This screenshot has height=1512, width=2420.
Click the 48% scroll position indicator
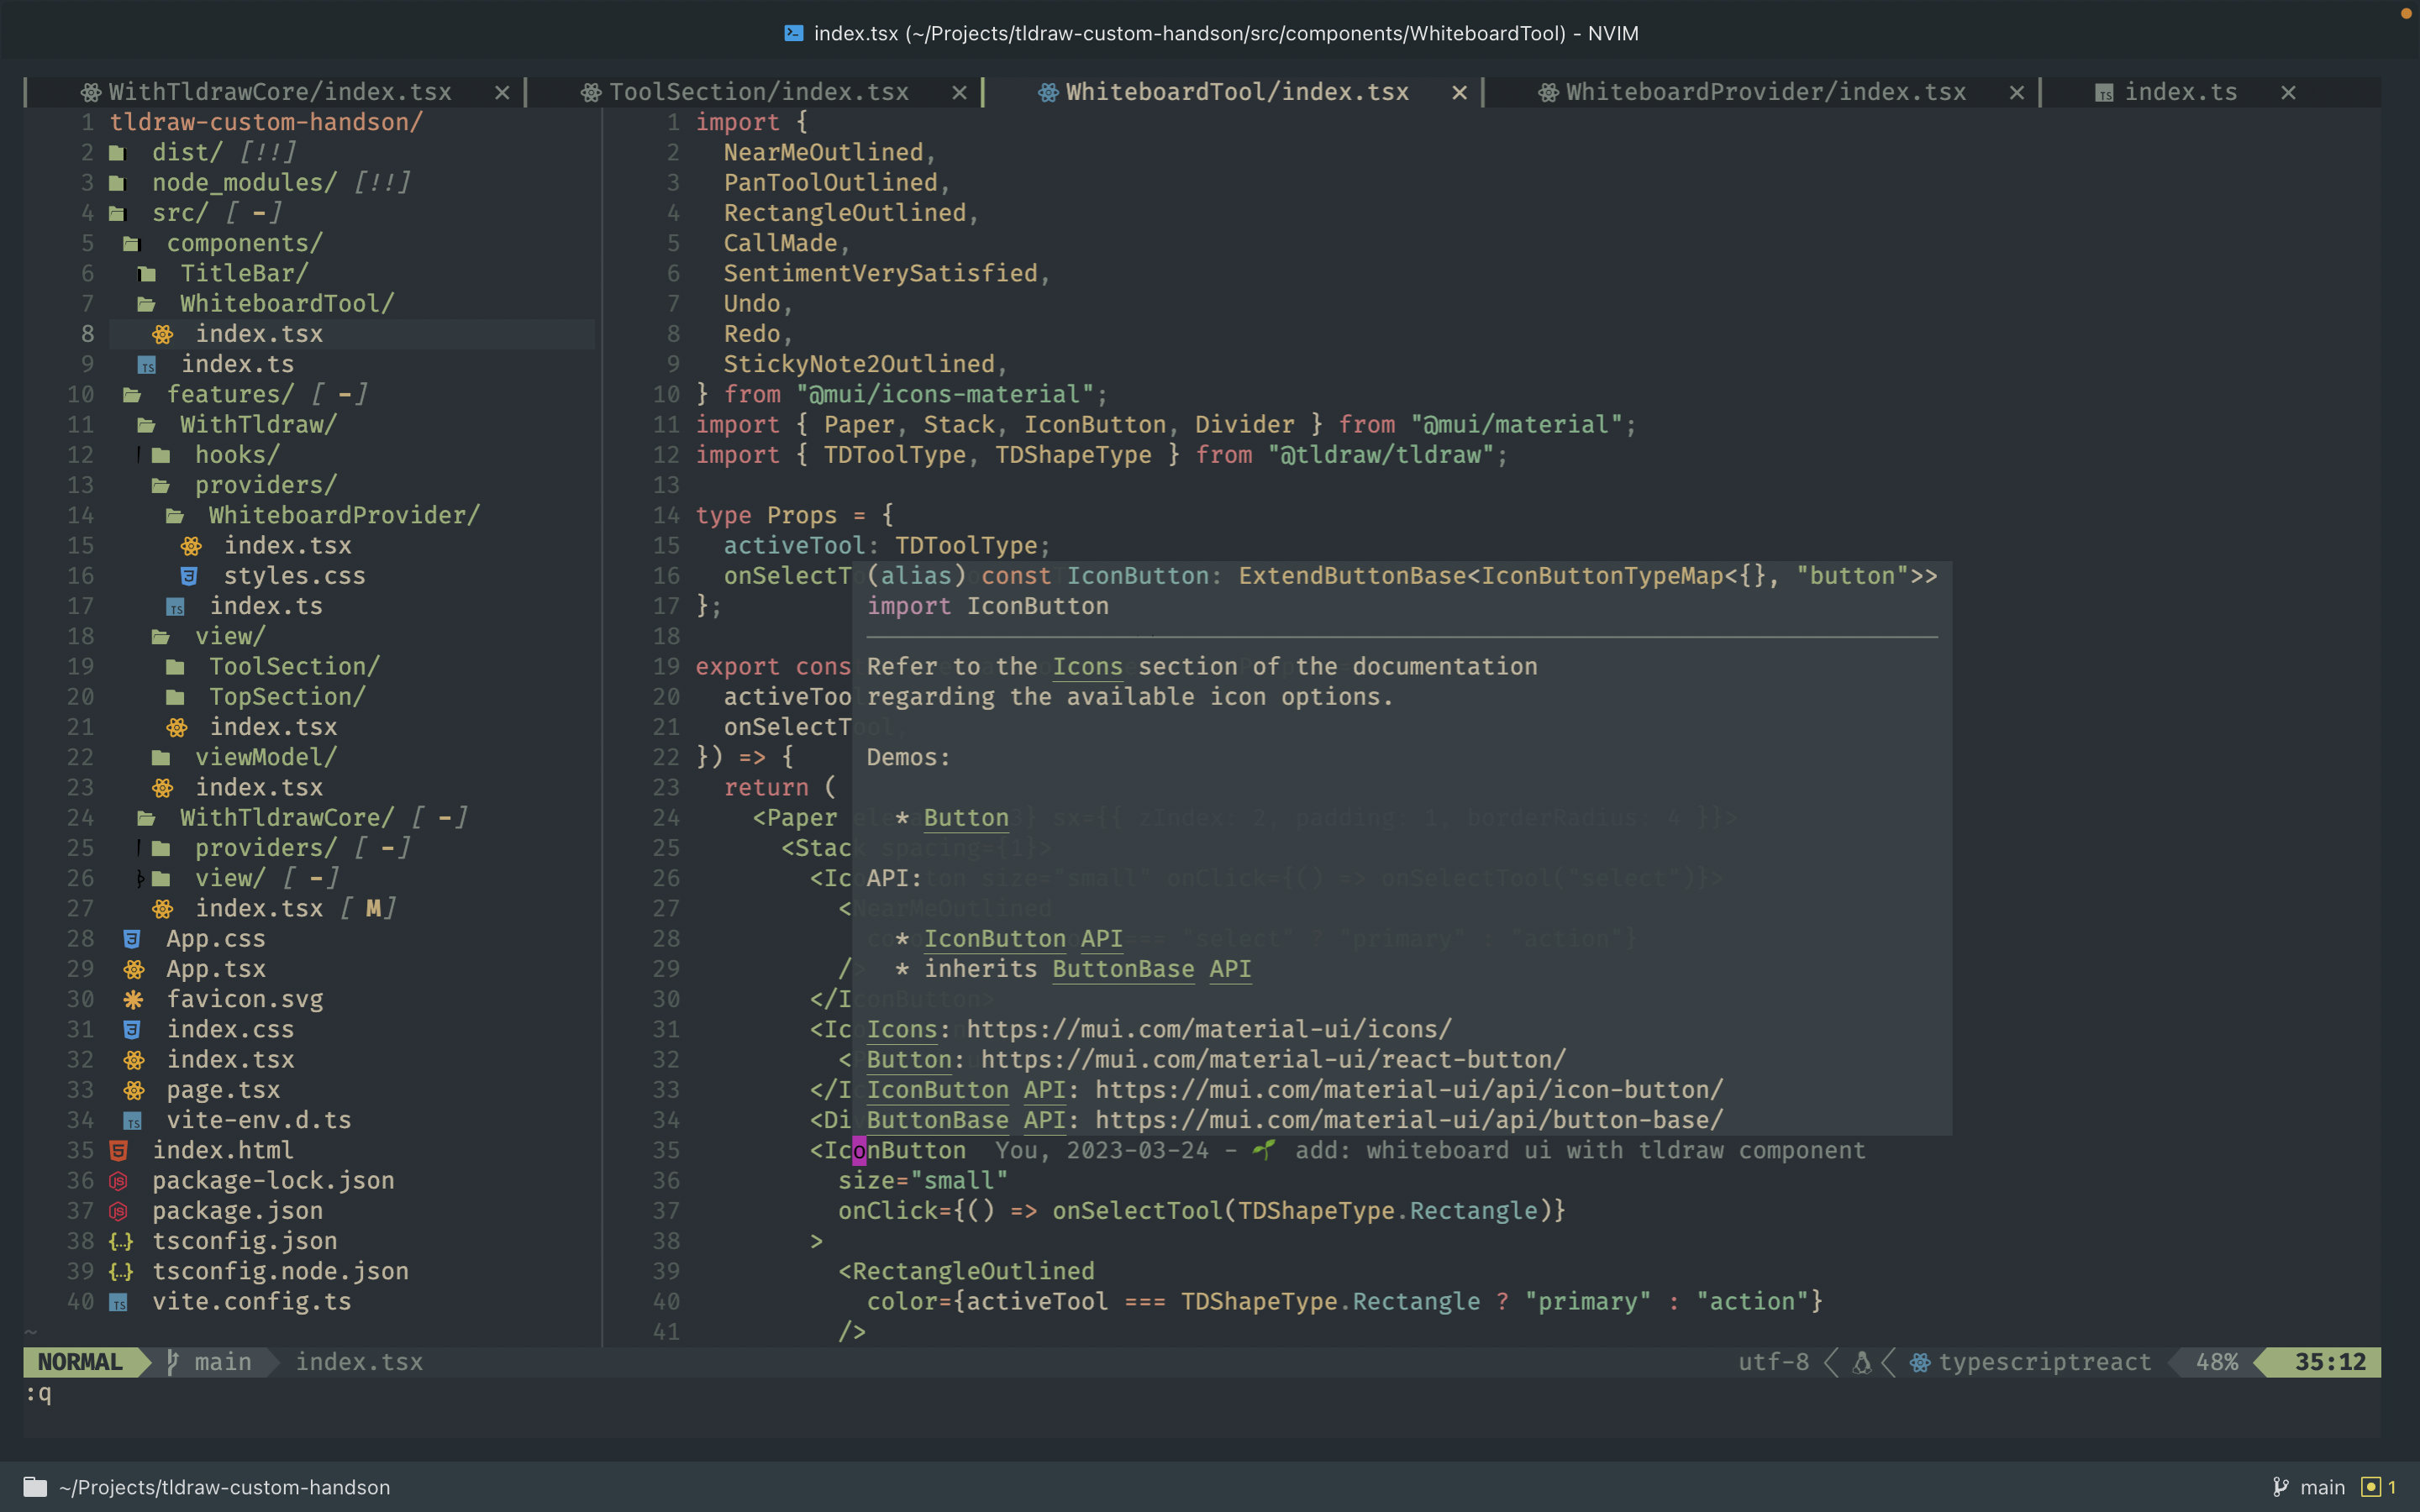coord(2216,1362)
